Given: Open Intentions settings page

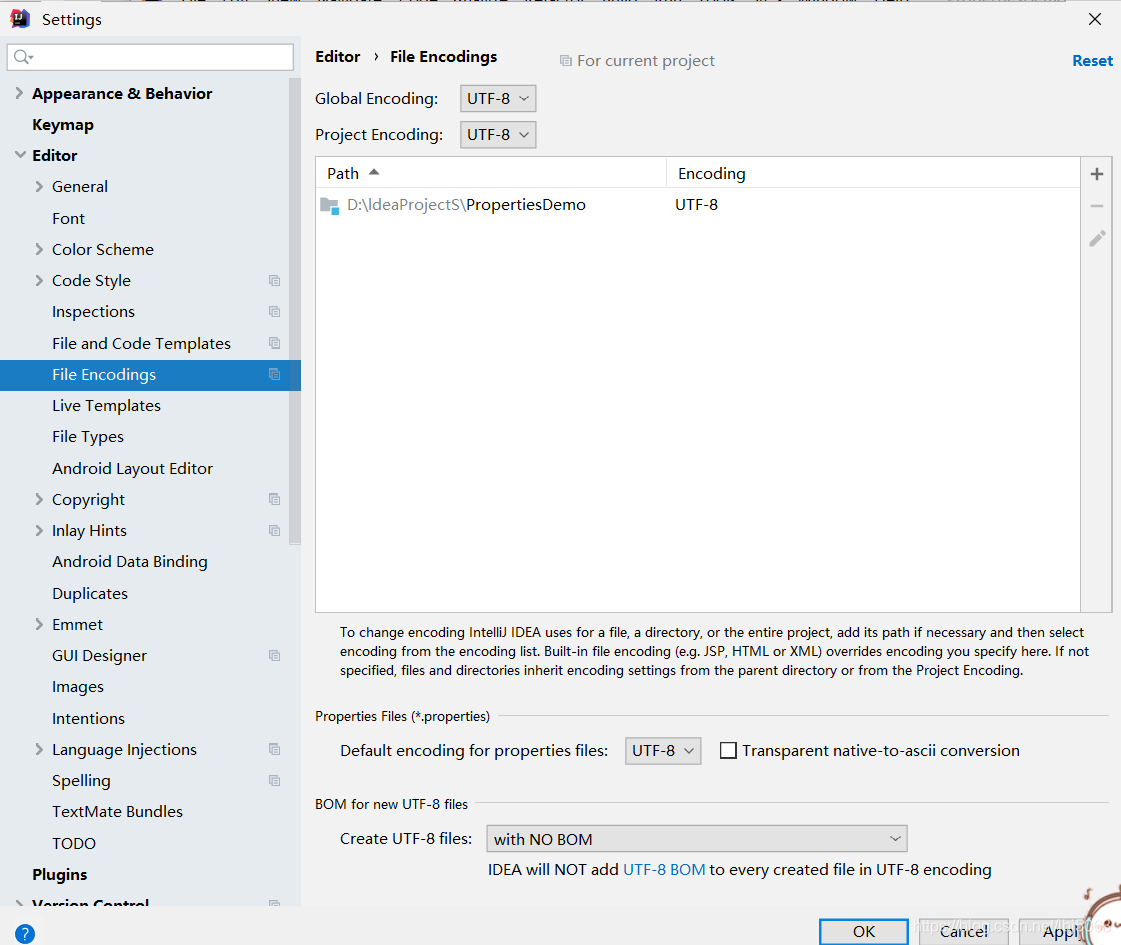Looking at the screenshot, I should pos(89,718).
